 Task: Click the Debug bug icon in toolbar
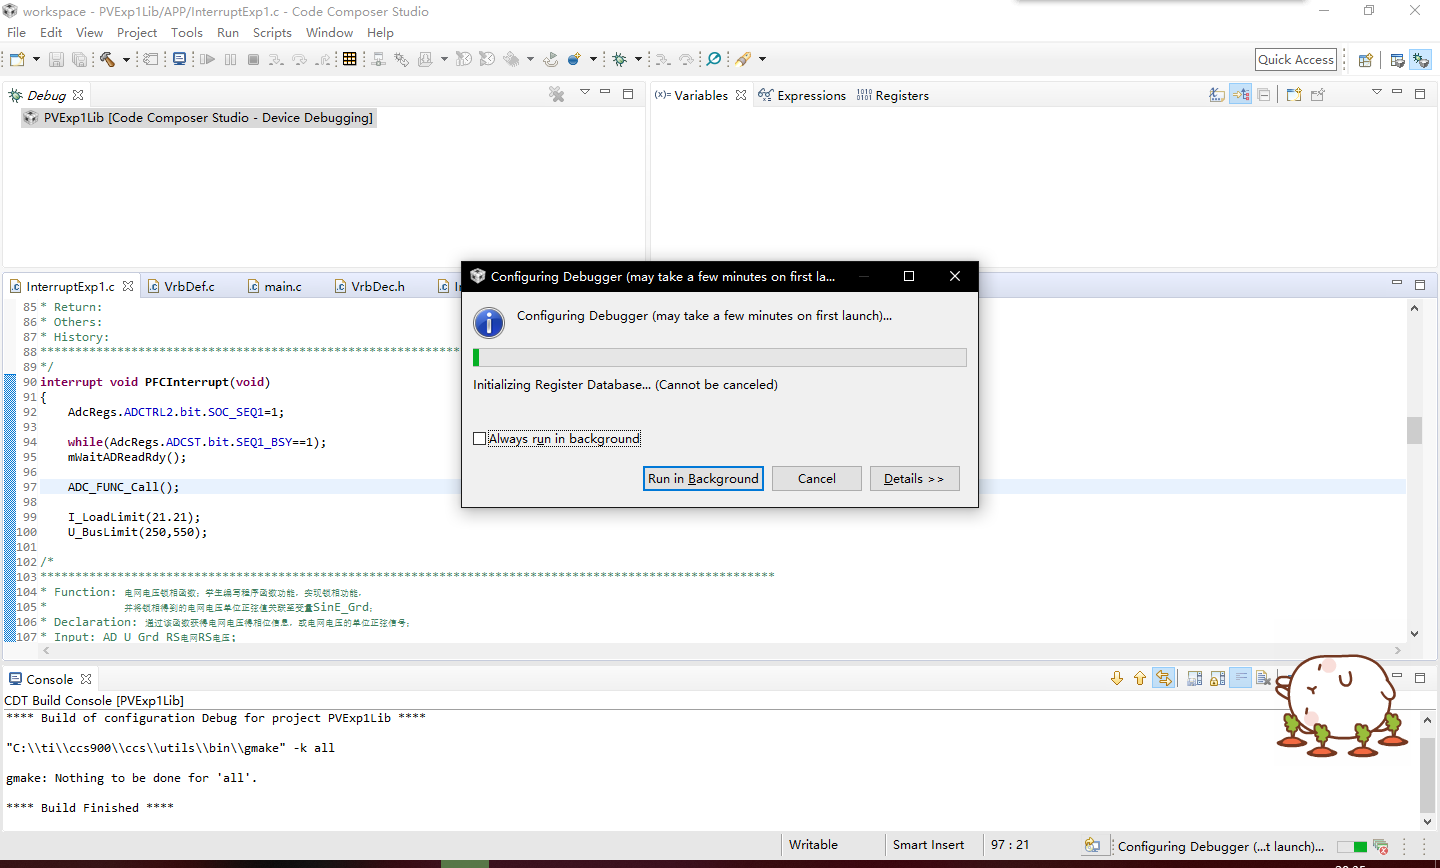619,59
